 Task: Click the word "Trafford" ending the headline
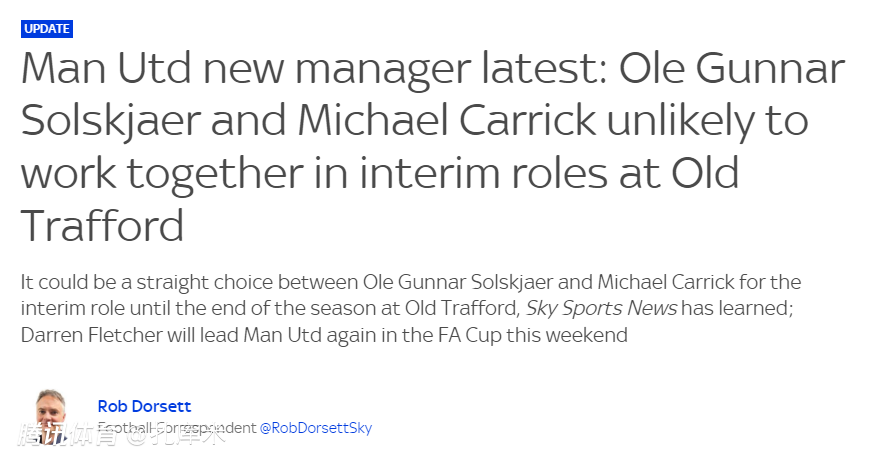(x=102, y=227)
